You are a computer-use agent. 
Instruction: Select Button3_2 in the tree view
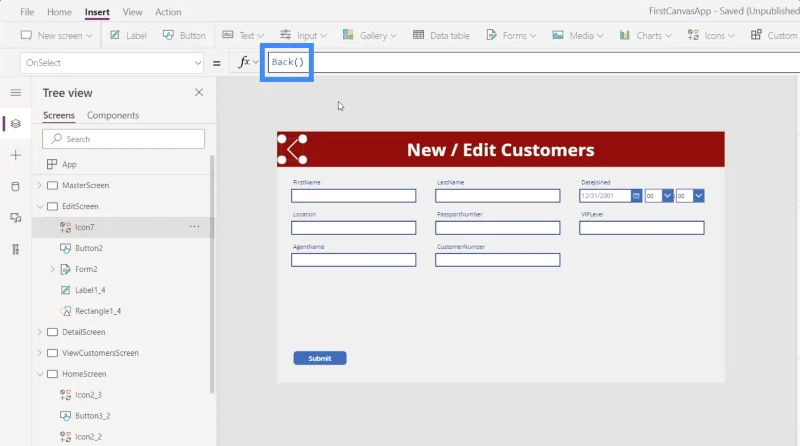[x=92, y=416]
